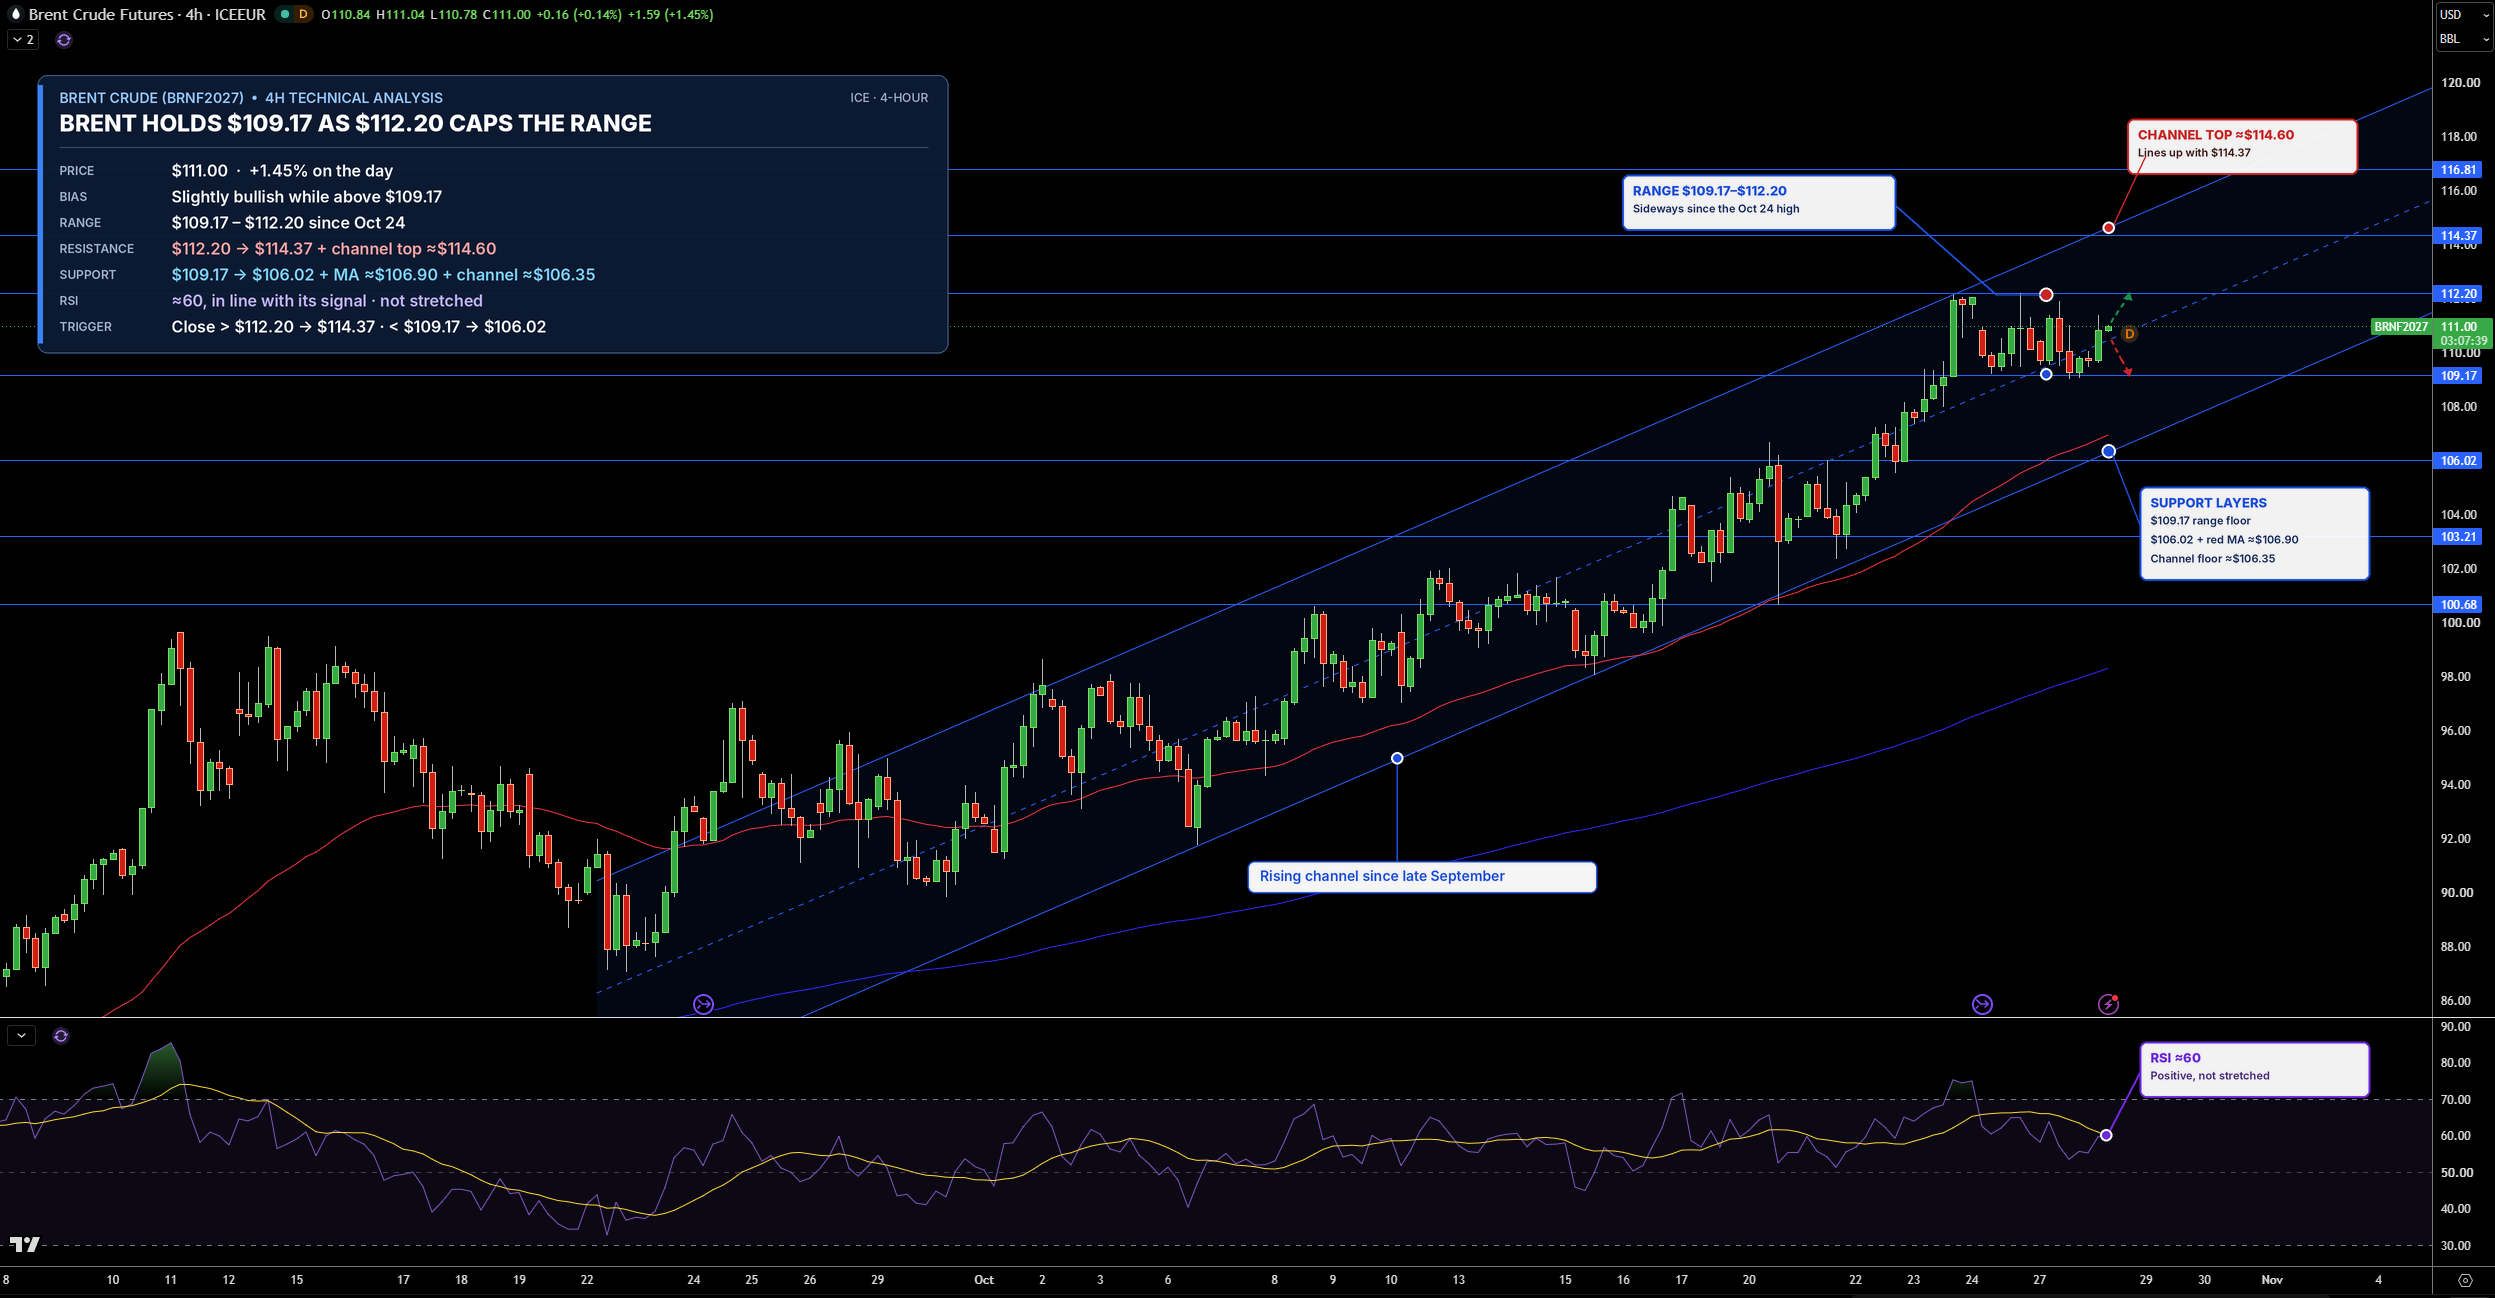The height and width of the screenshot is (1298, 2495).
Task: Collapse the RSI pane legend arrow
Action: (x=21, y=1036)
